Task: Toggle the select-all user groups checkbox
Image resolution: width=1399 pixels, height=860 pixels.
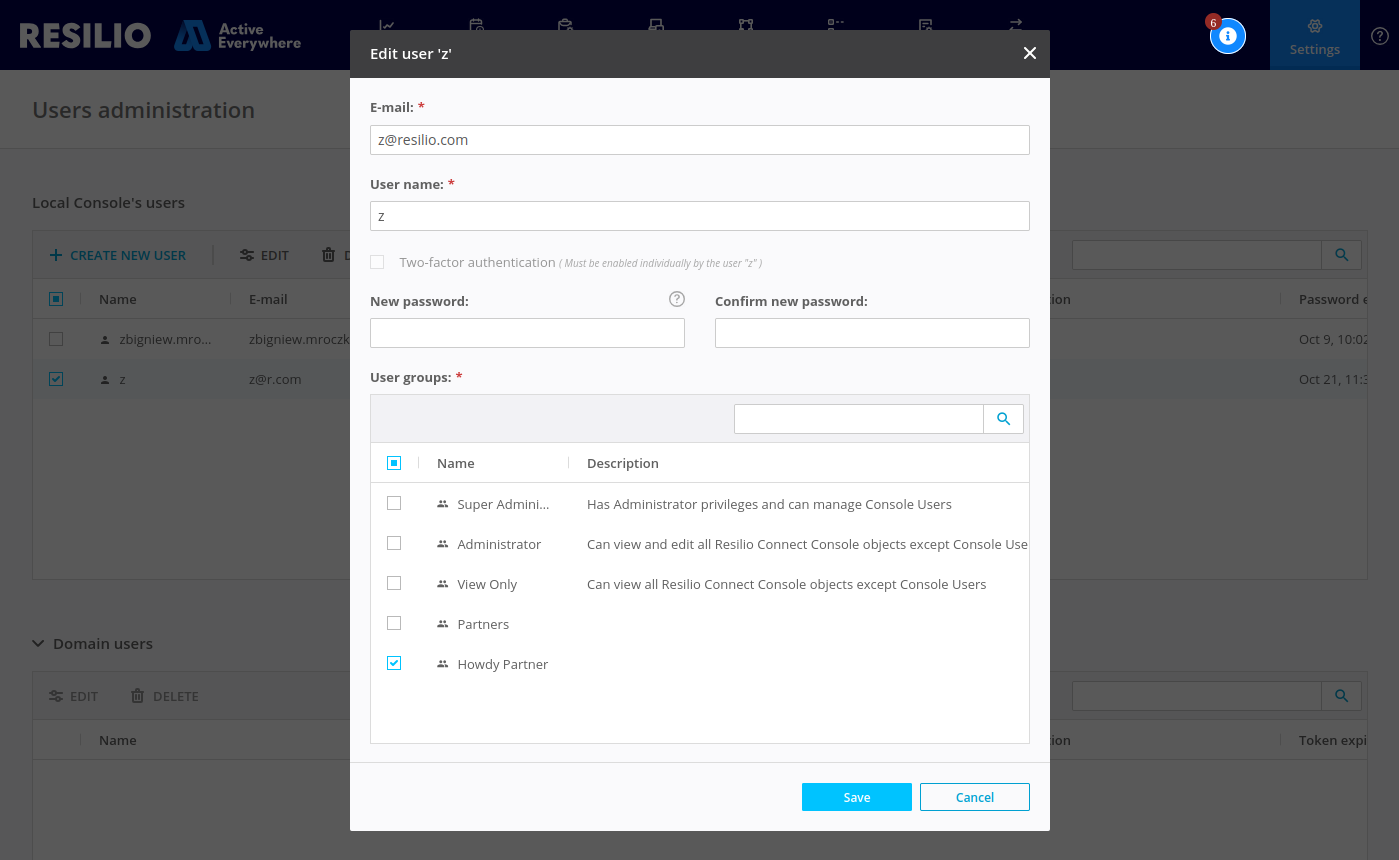Action: (394, 463)
